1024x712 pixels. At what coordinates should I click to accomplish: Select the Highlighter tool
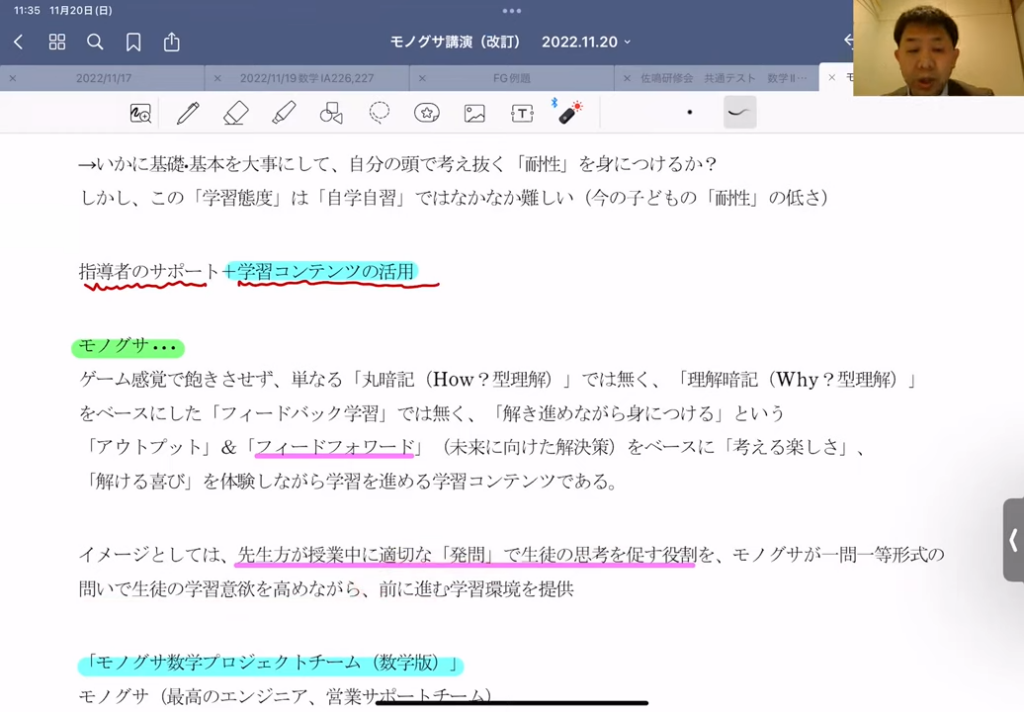point(283,113)
